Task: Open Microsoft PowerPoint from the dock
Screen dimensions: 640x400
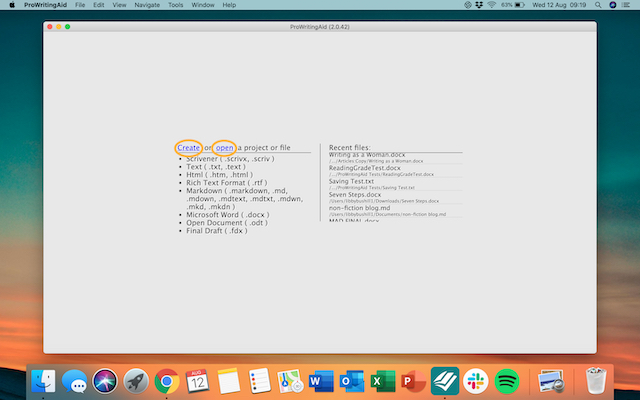Action: pyautogui.click(x=413, y=381)
